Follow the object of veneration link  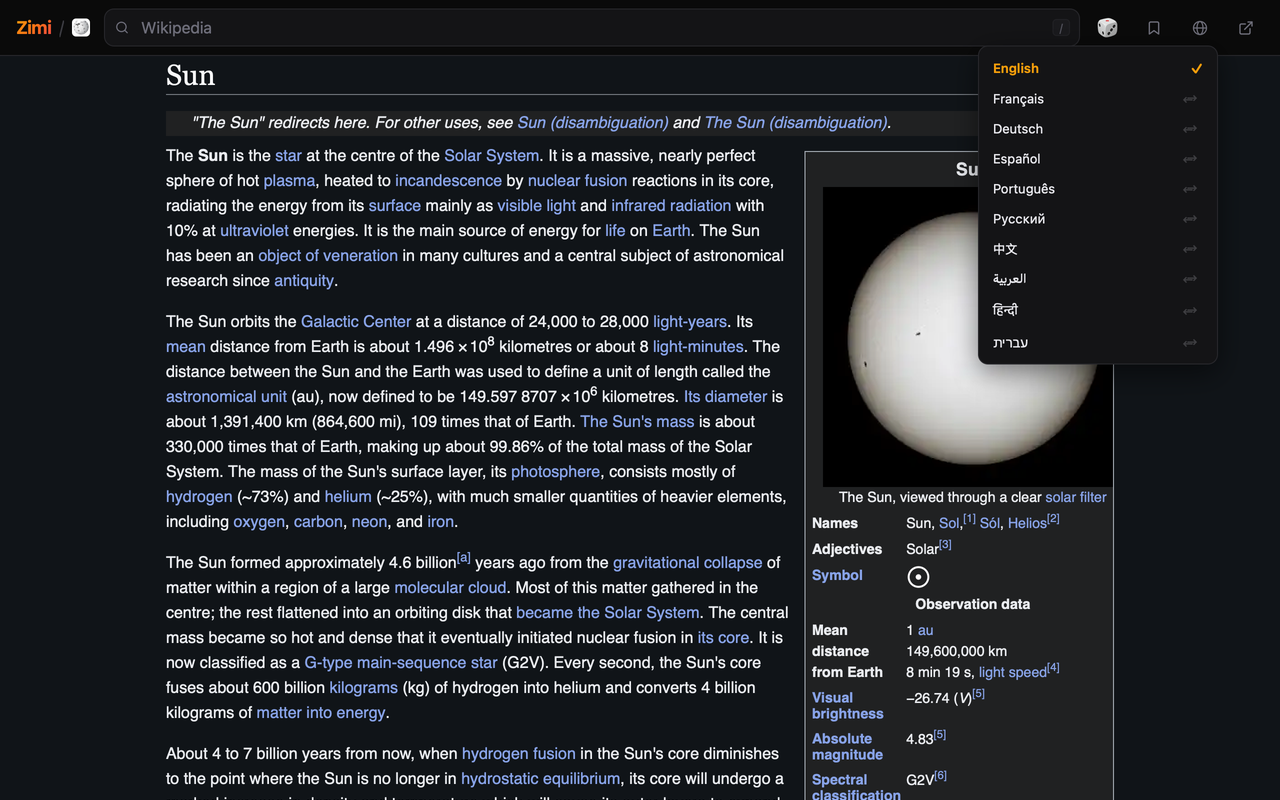tap(328, 256)
